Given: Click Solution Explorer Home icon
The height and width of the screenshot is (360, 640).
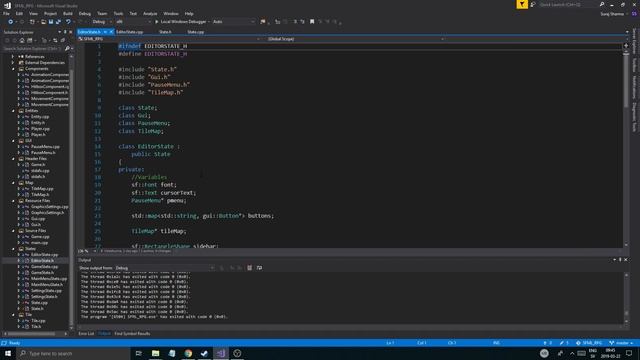Looking at the screenshot, I should 22,40.
